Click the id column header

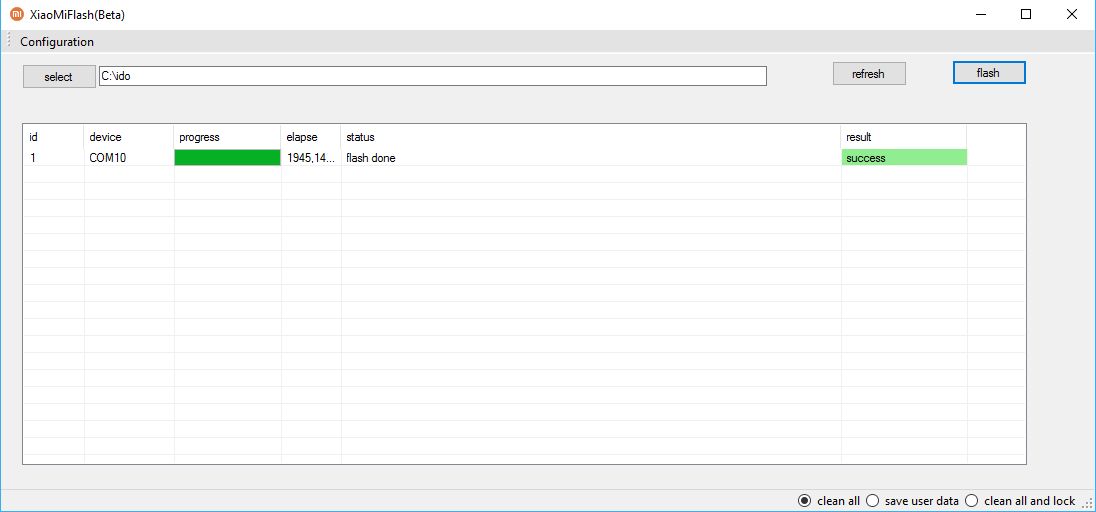[x=54, y=137]
